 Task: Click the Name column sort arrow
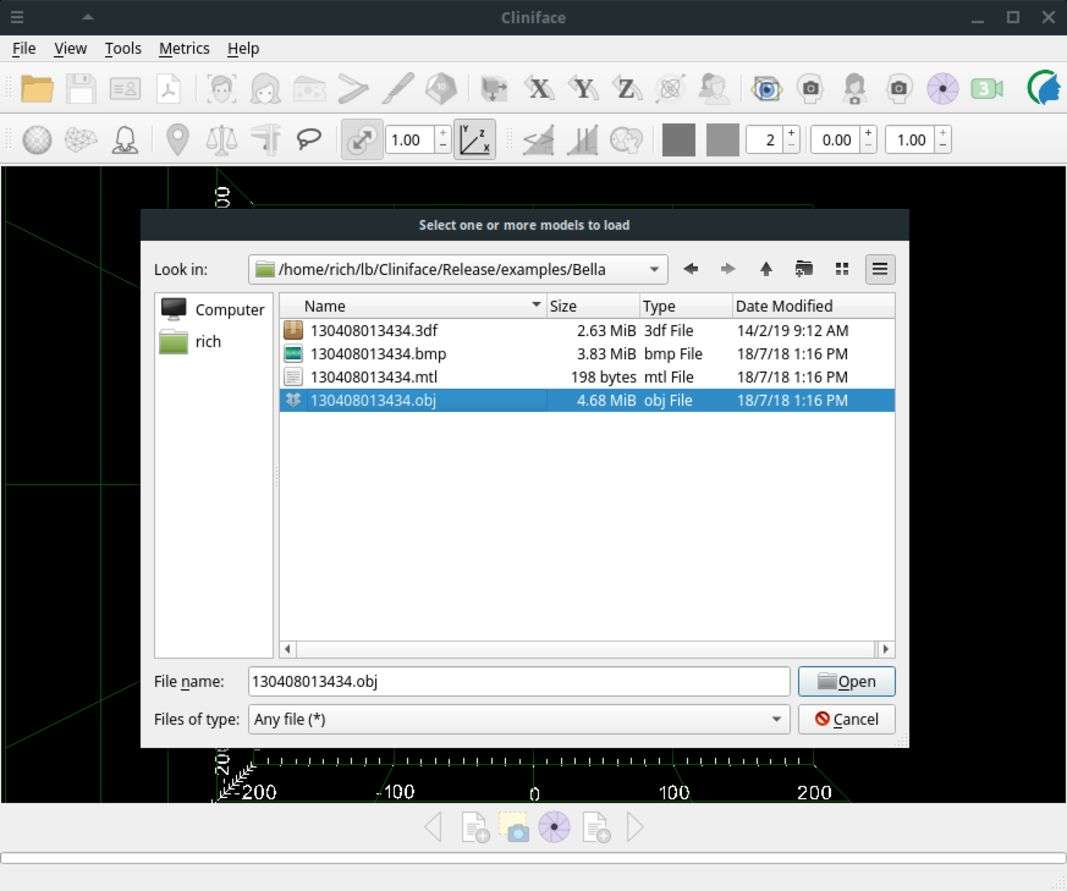[536, 306]
